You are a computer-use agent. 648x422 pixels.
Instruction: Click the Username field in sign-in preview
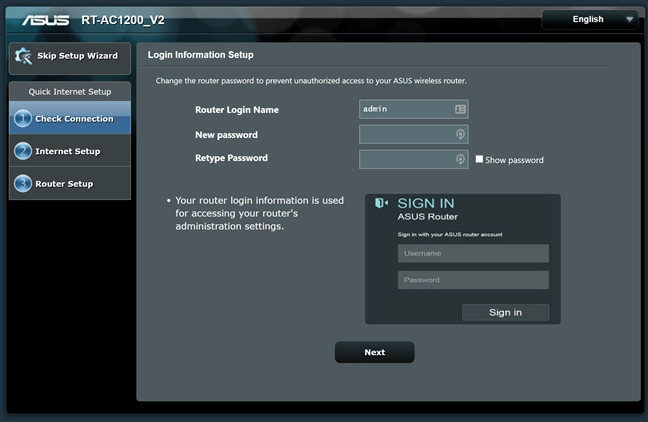point(473,253)
